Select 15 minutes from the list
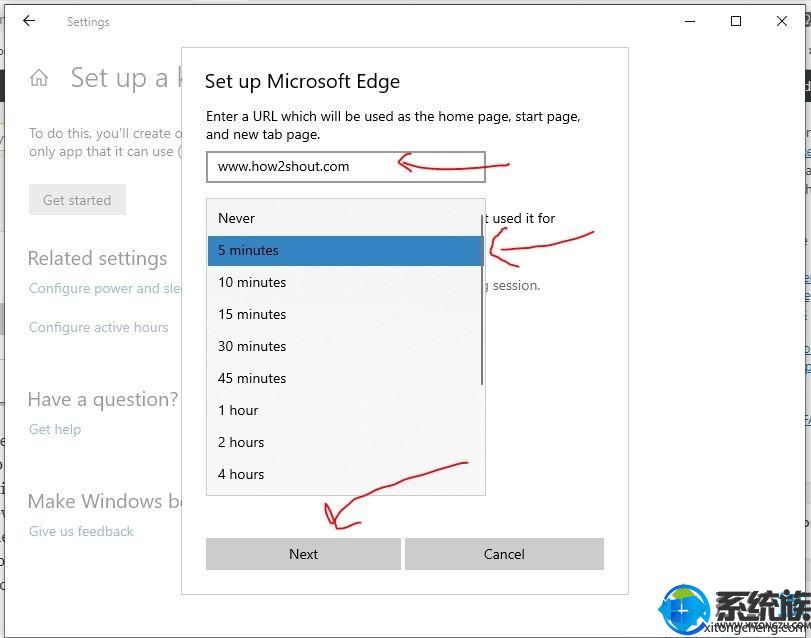811x638 pixels. [x=344, y=314]
